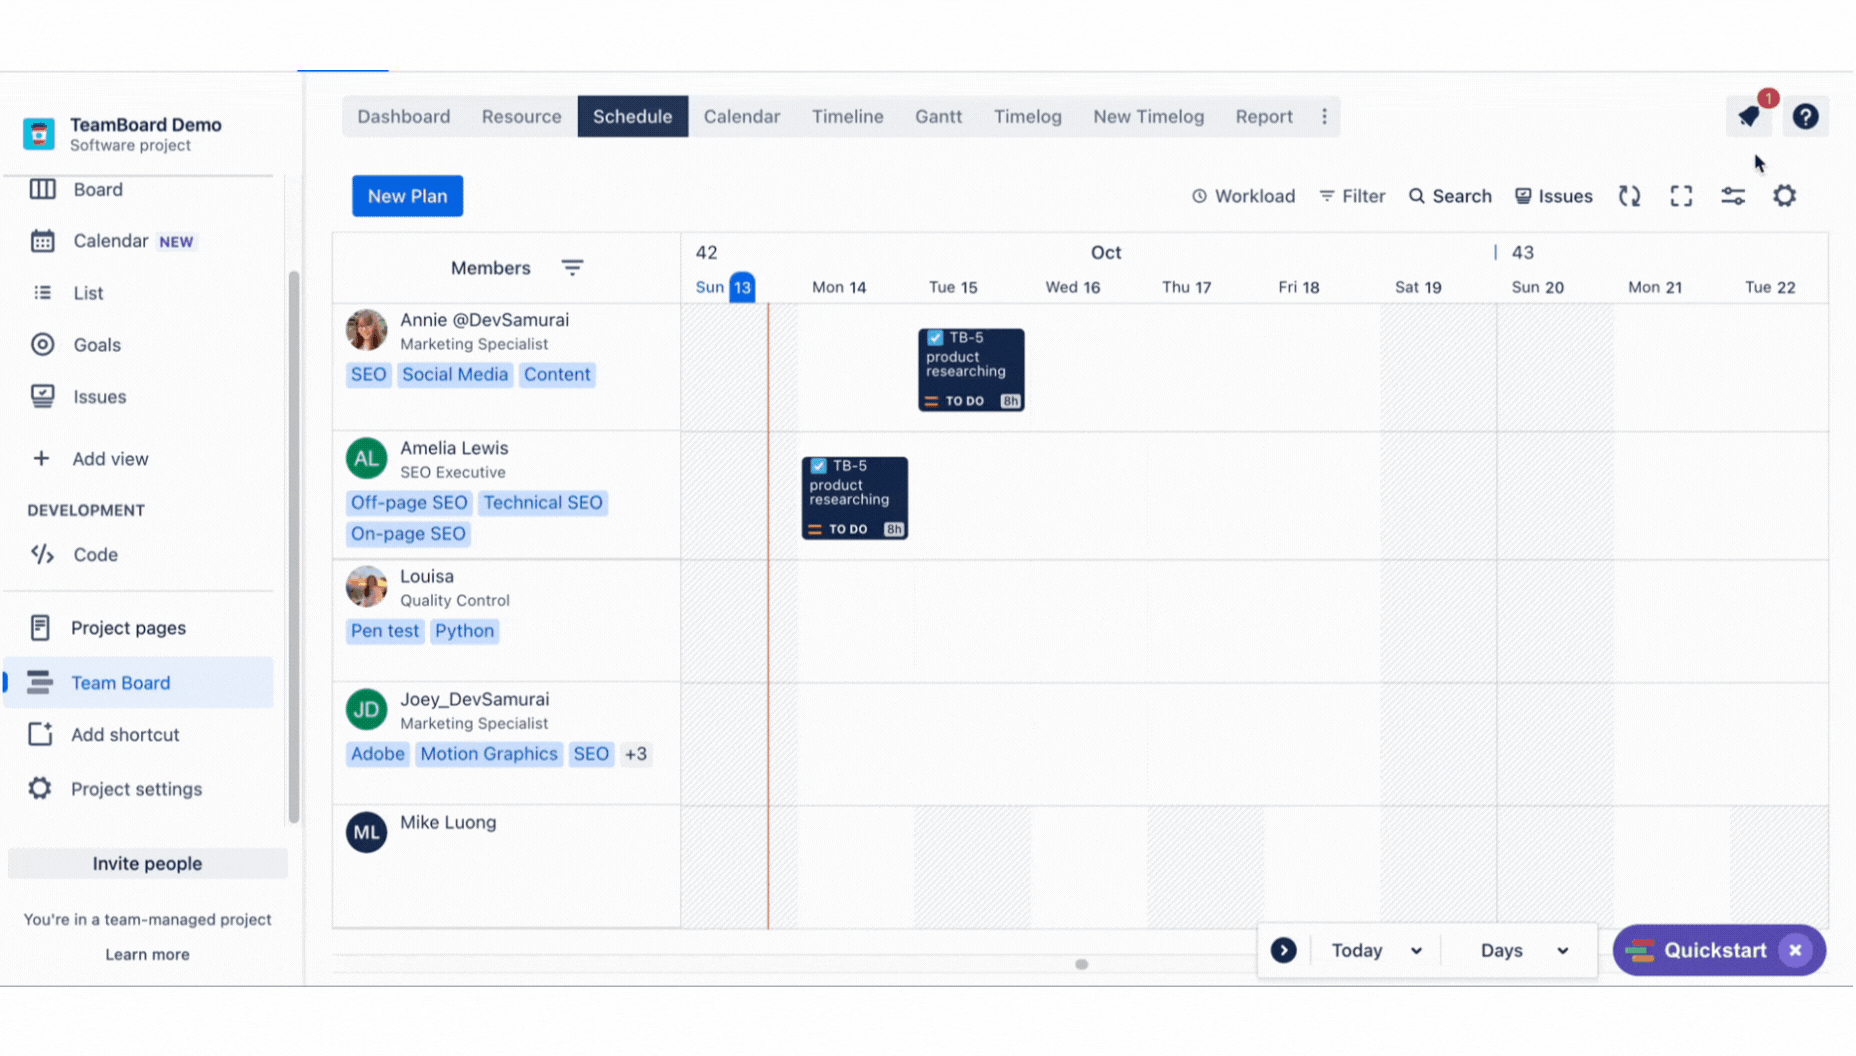Click the New Plan button
The image size is (1856, 1056).
click(407, 196)
